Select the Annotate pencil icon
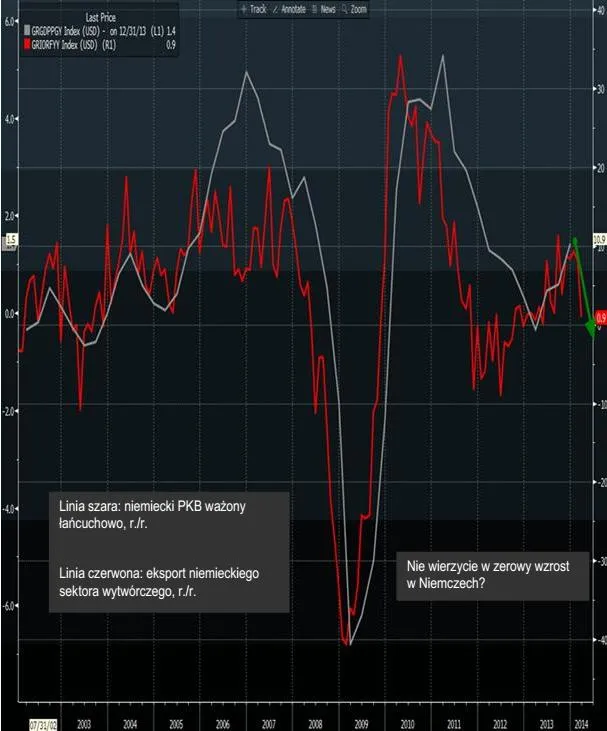Screen dimensions: 607x731 (x=275, y=9)
